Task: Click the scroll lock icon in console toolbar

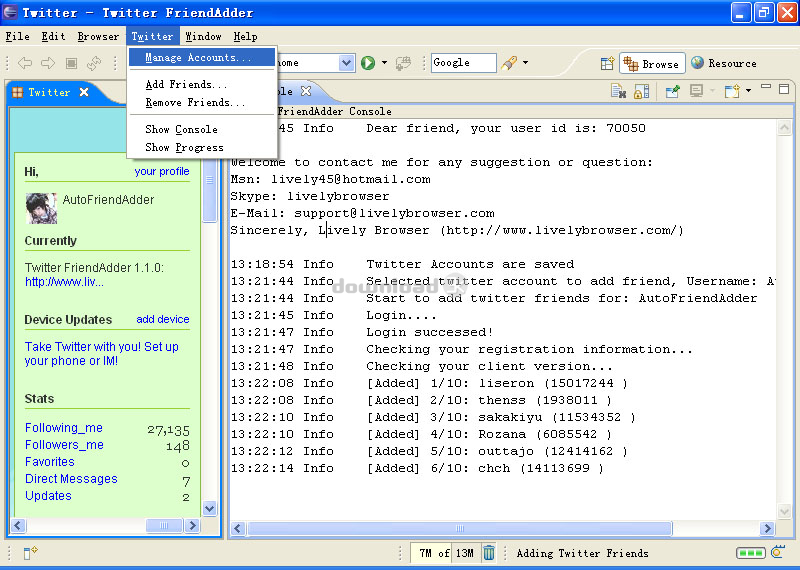Action: coord(641,91)
